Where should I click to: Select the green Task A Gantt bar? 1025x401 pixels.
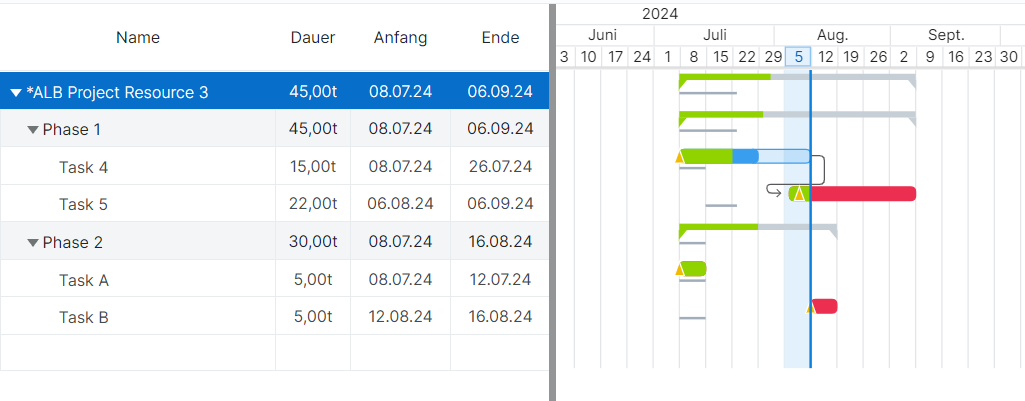tap(695, 268)
